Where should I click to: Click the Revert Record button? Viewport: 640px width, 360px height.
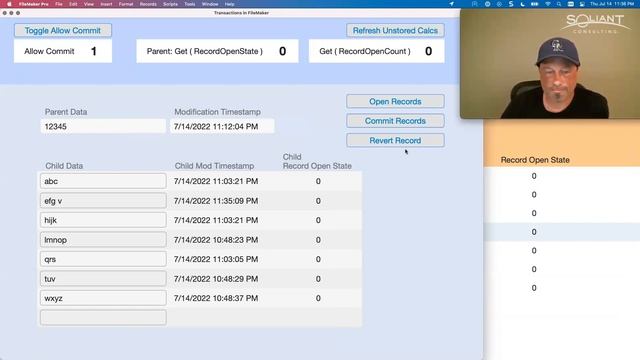coord(395,140)
